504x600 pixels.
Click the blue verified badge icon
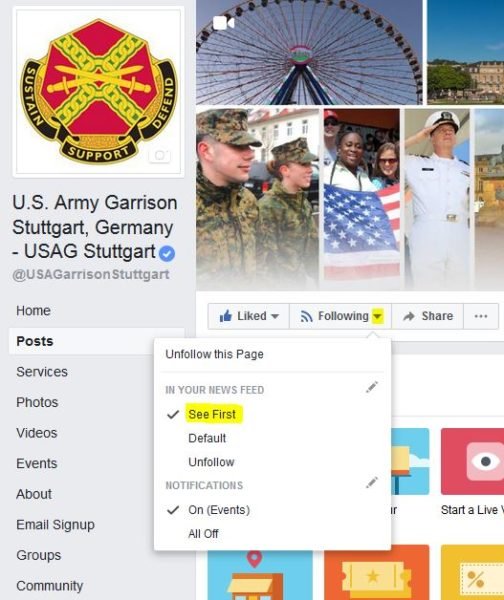tap(167, 253)
